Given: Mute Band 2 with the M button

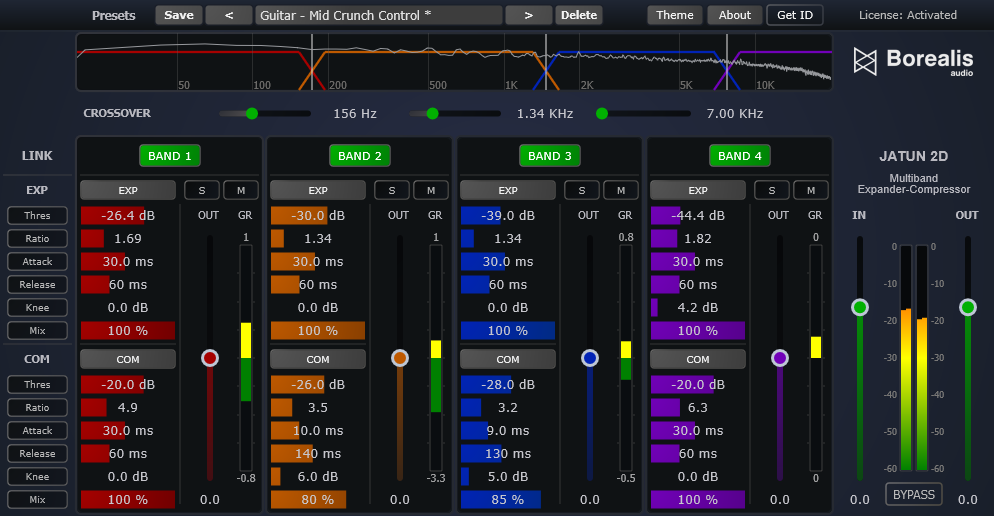Looking at the screenshot, I should coord(431,190).
